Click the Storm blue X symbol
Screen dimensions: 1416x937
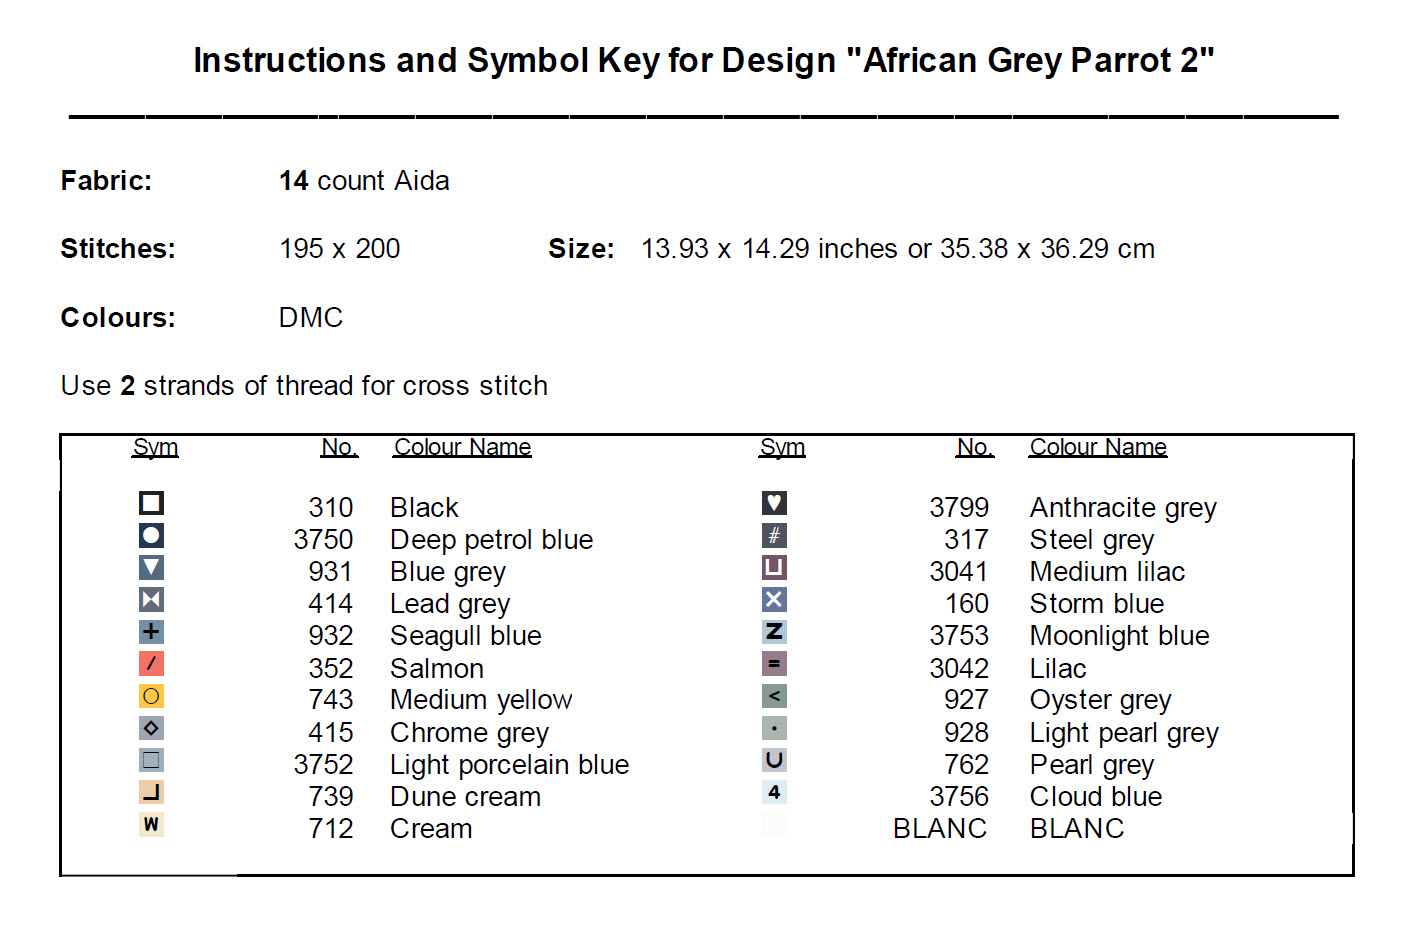pos(774,599)
